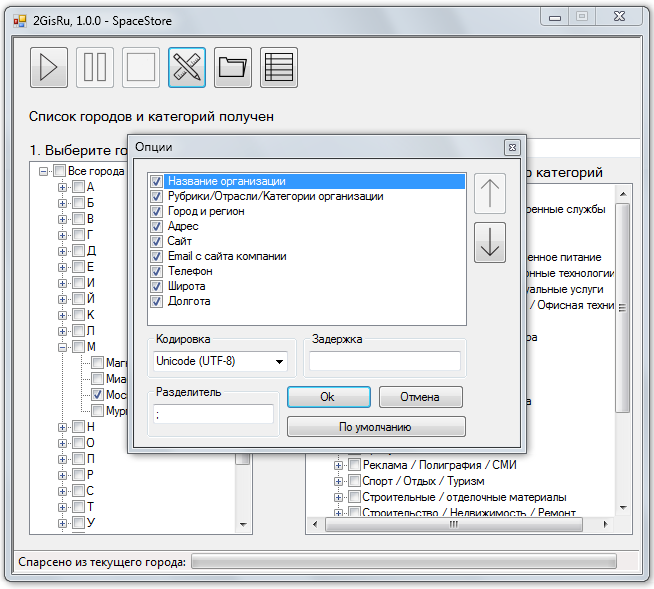The height and width of the screenshot is (589, 654).
Task: Check the Спорт / Отдых / Туризм checkbox
Action: click(x=355, y=481)
